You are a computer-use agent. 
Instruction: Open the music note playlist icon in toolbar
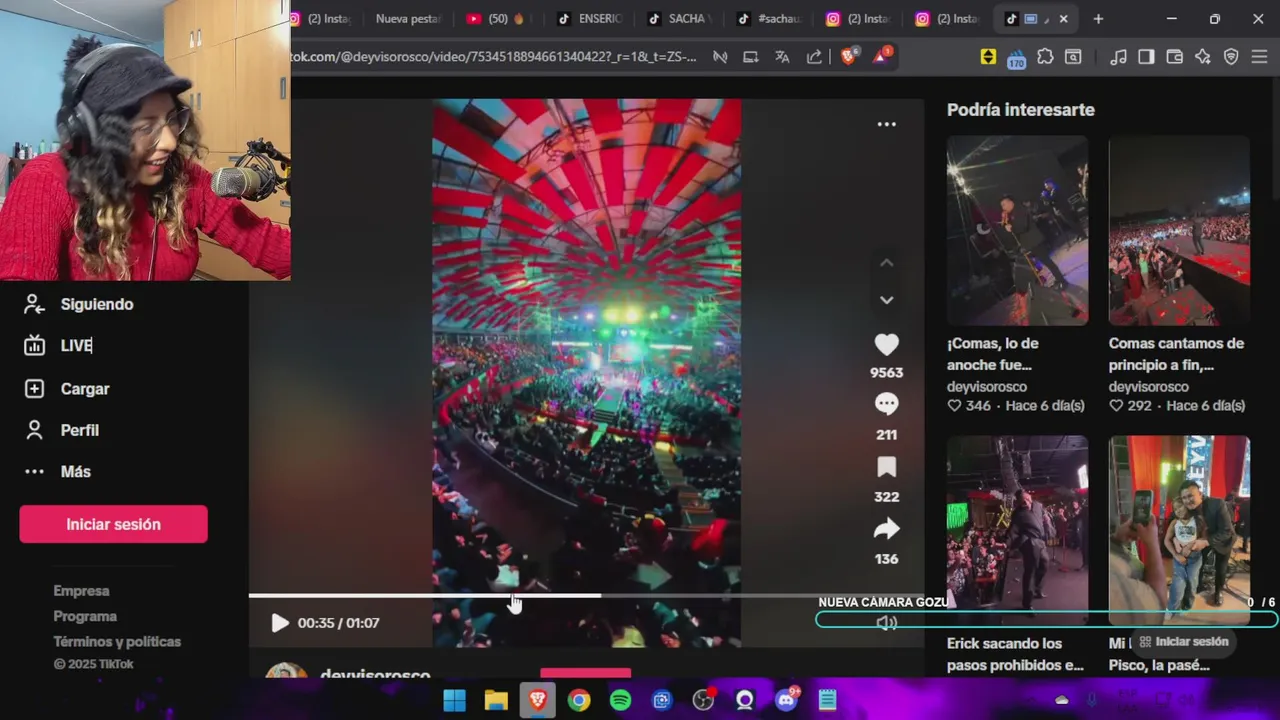[1118, 57]
